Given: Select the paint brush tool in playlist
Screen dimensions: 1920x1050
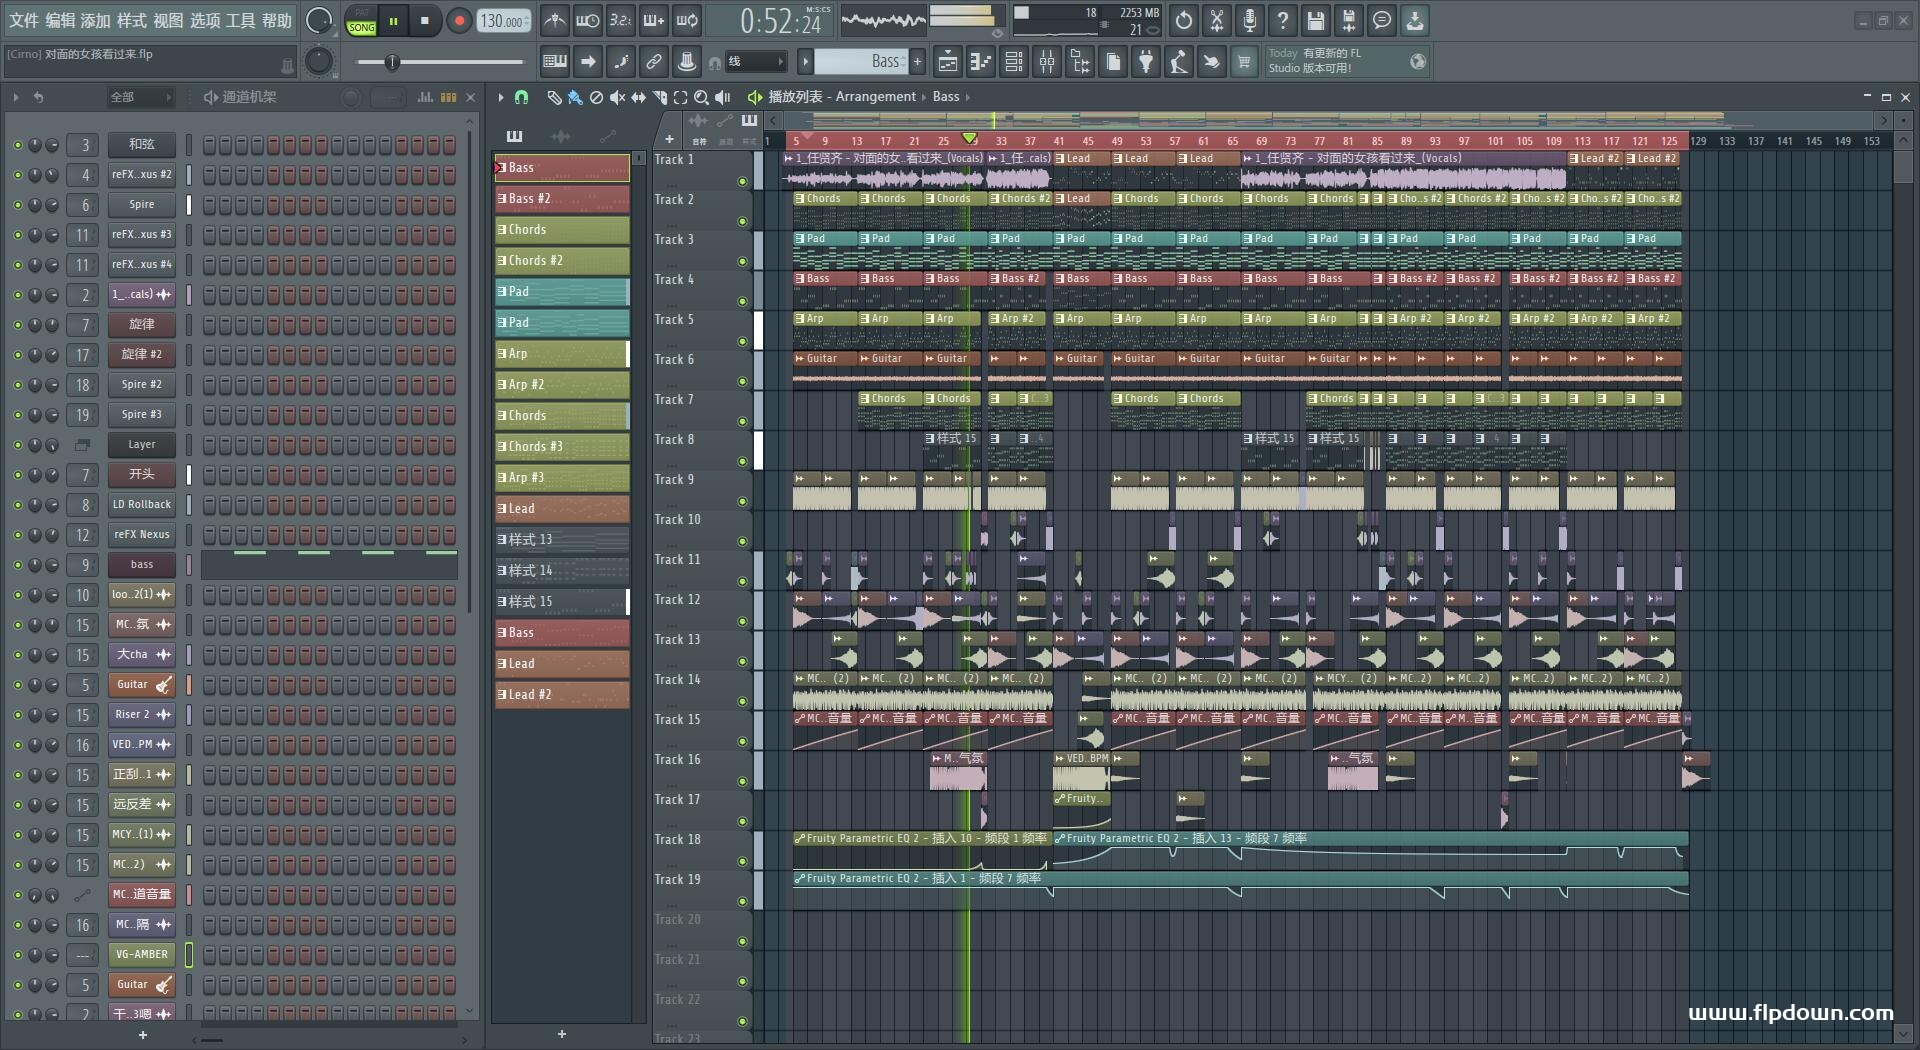Looking at the screenshot, I should click(574, 97).
